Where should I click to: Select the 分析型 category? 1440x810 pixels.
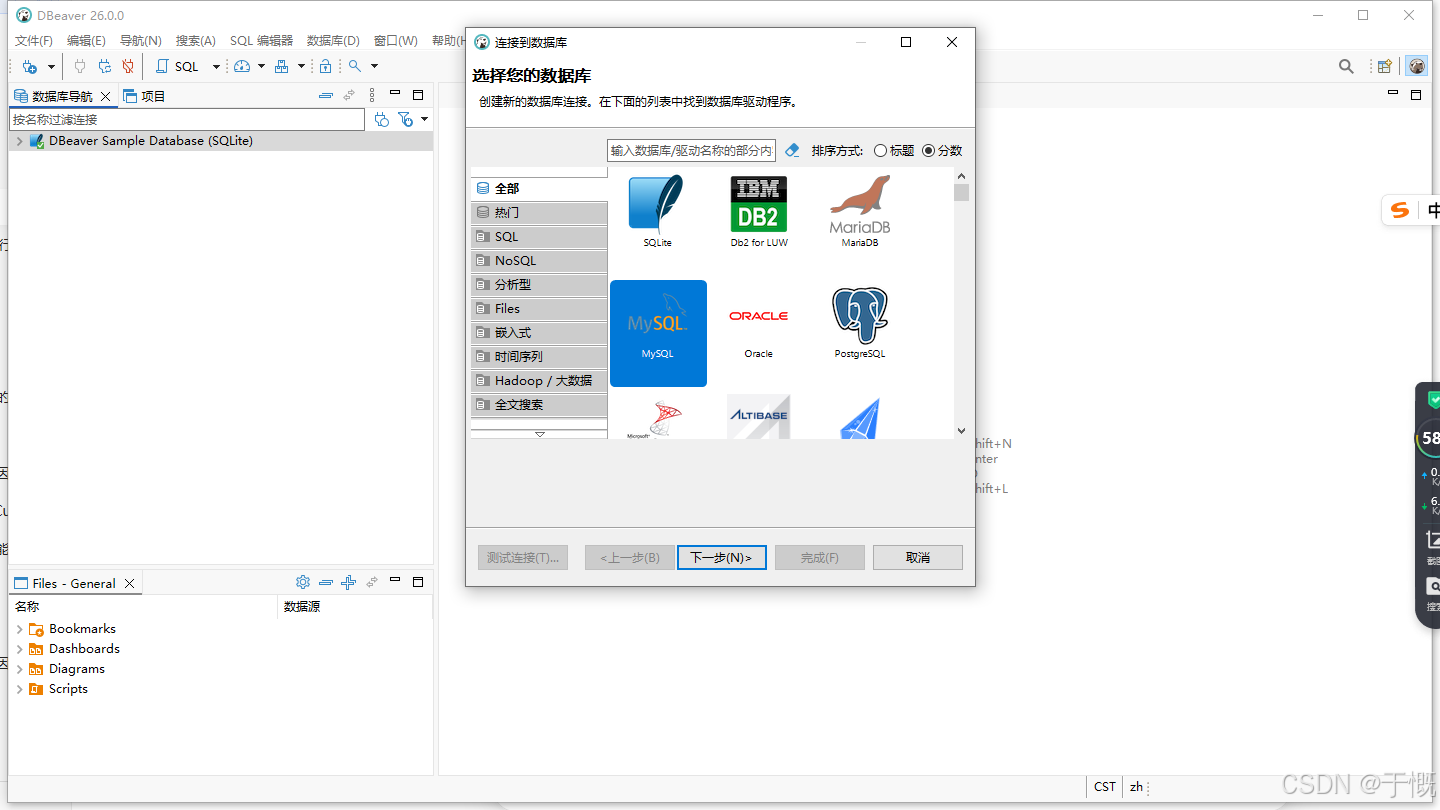tap(539, 284)
